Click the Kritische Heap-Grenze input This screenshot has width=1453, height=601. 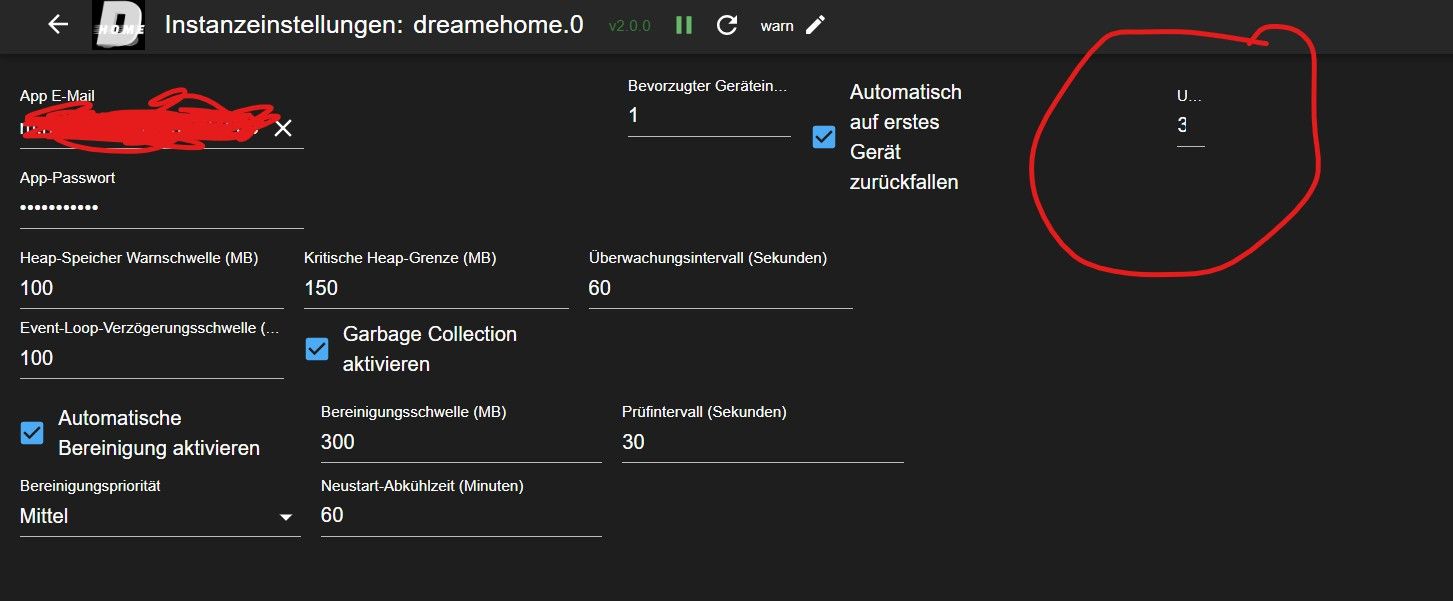435,288
